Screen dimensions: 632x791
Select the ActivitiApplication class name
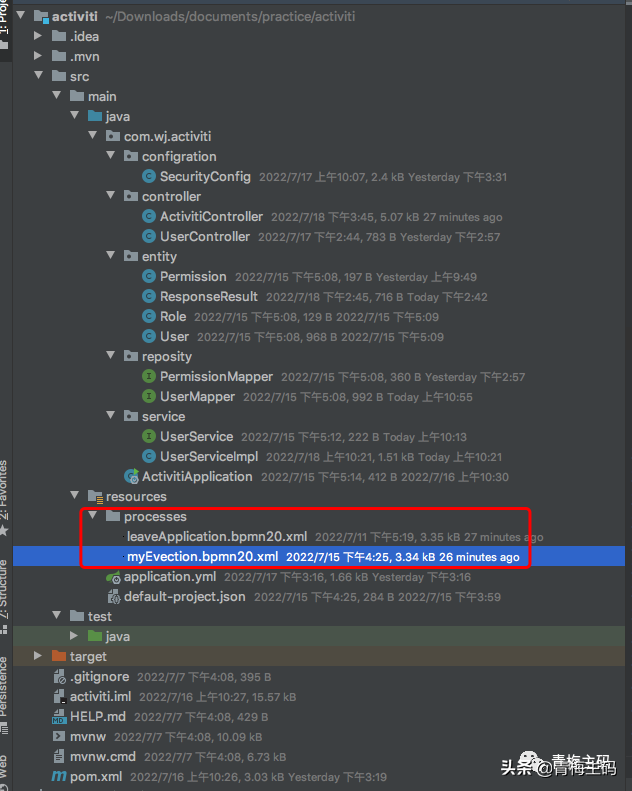coord(197,476)
